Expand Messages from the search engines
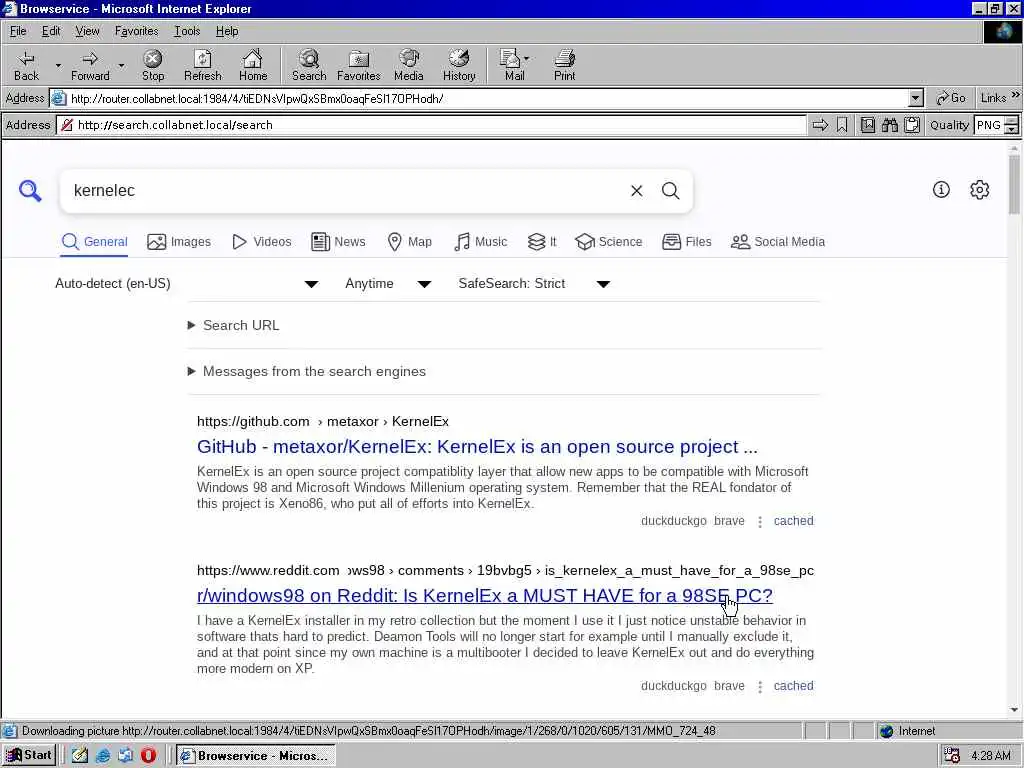Screen dimensions: 1024x768 (x=306, y=371)
